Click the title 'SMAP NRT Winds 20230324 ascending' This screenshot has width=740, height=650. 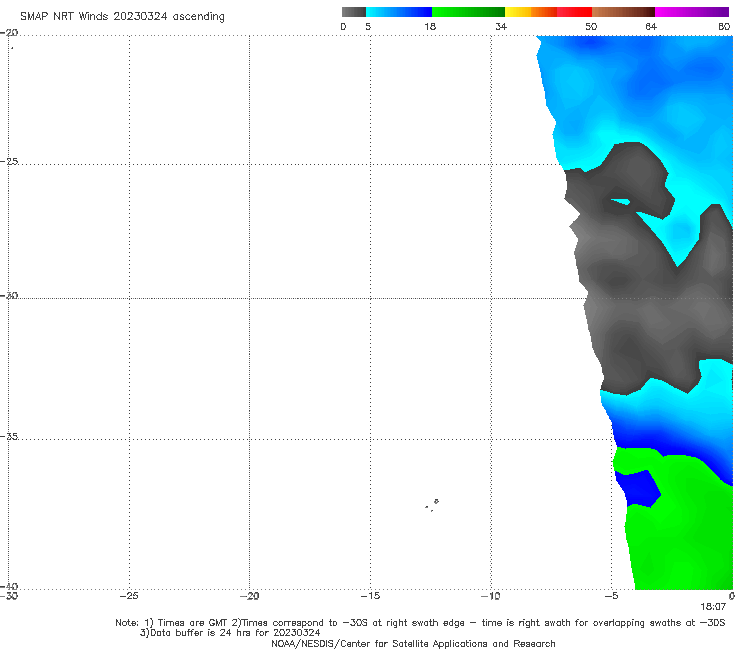[122, 16]
